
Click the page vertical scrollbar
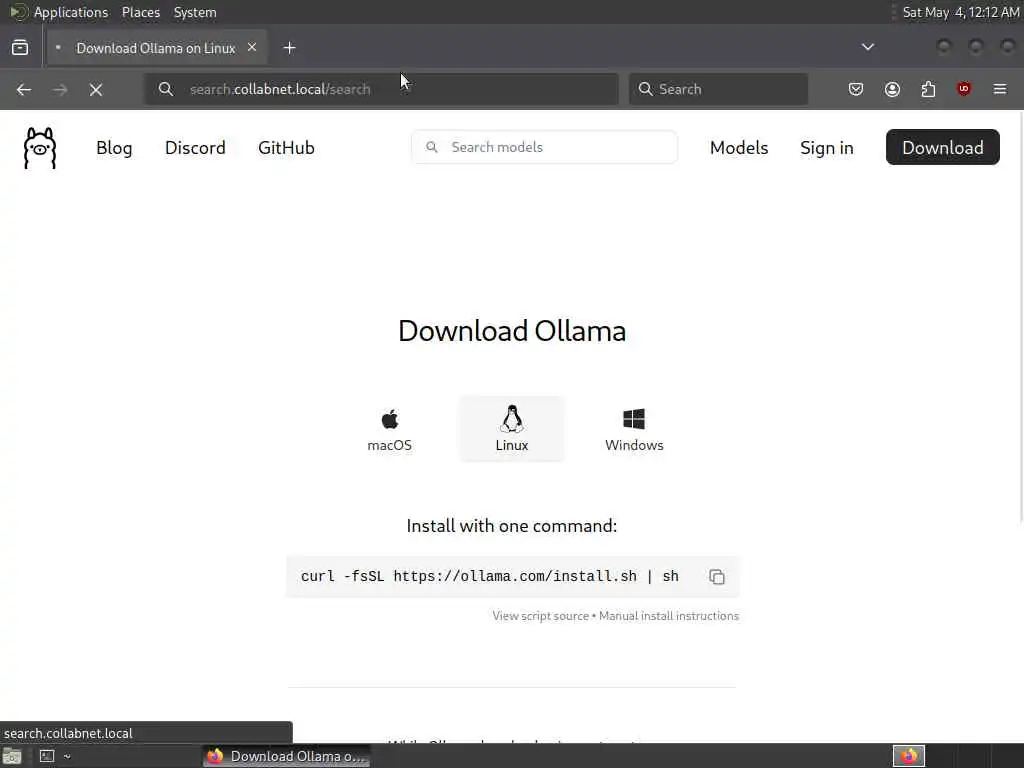[x=1020, y=317]
